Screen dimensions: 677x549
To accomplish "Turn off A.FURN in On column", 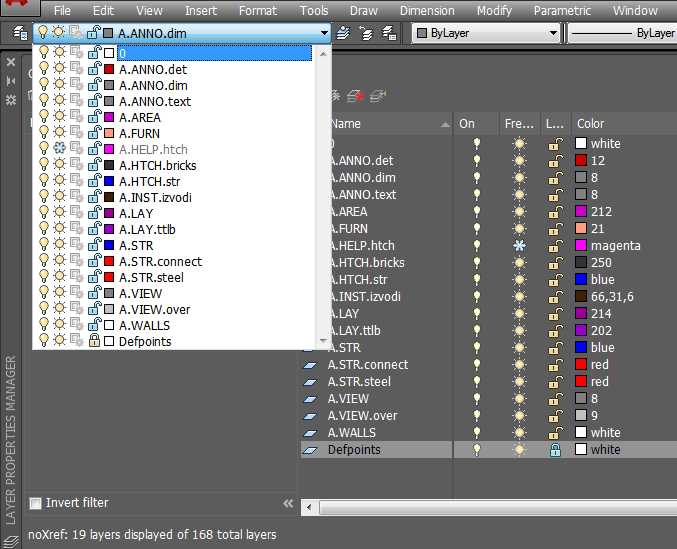I will [477, 229].
